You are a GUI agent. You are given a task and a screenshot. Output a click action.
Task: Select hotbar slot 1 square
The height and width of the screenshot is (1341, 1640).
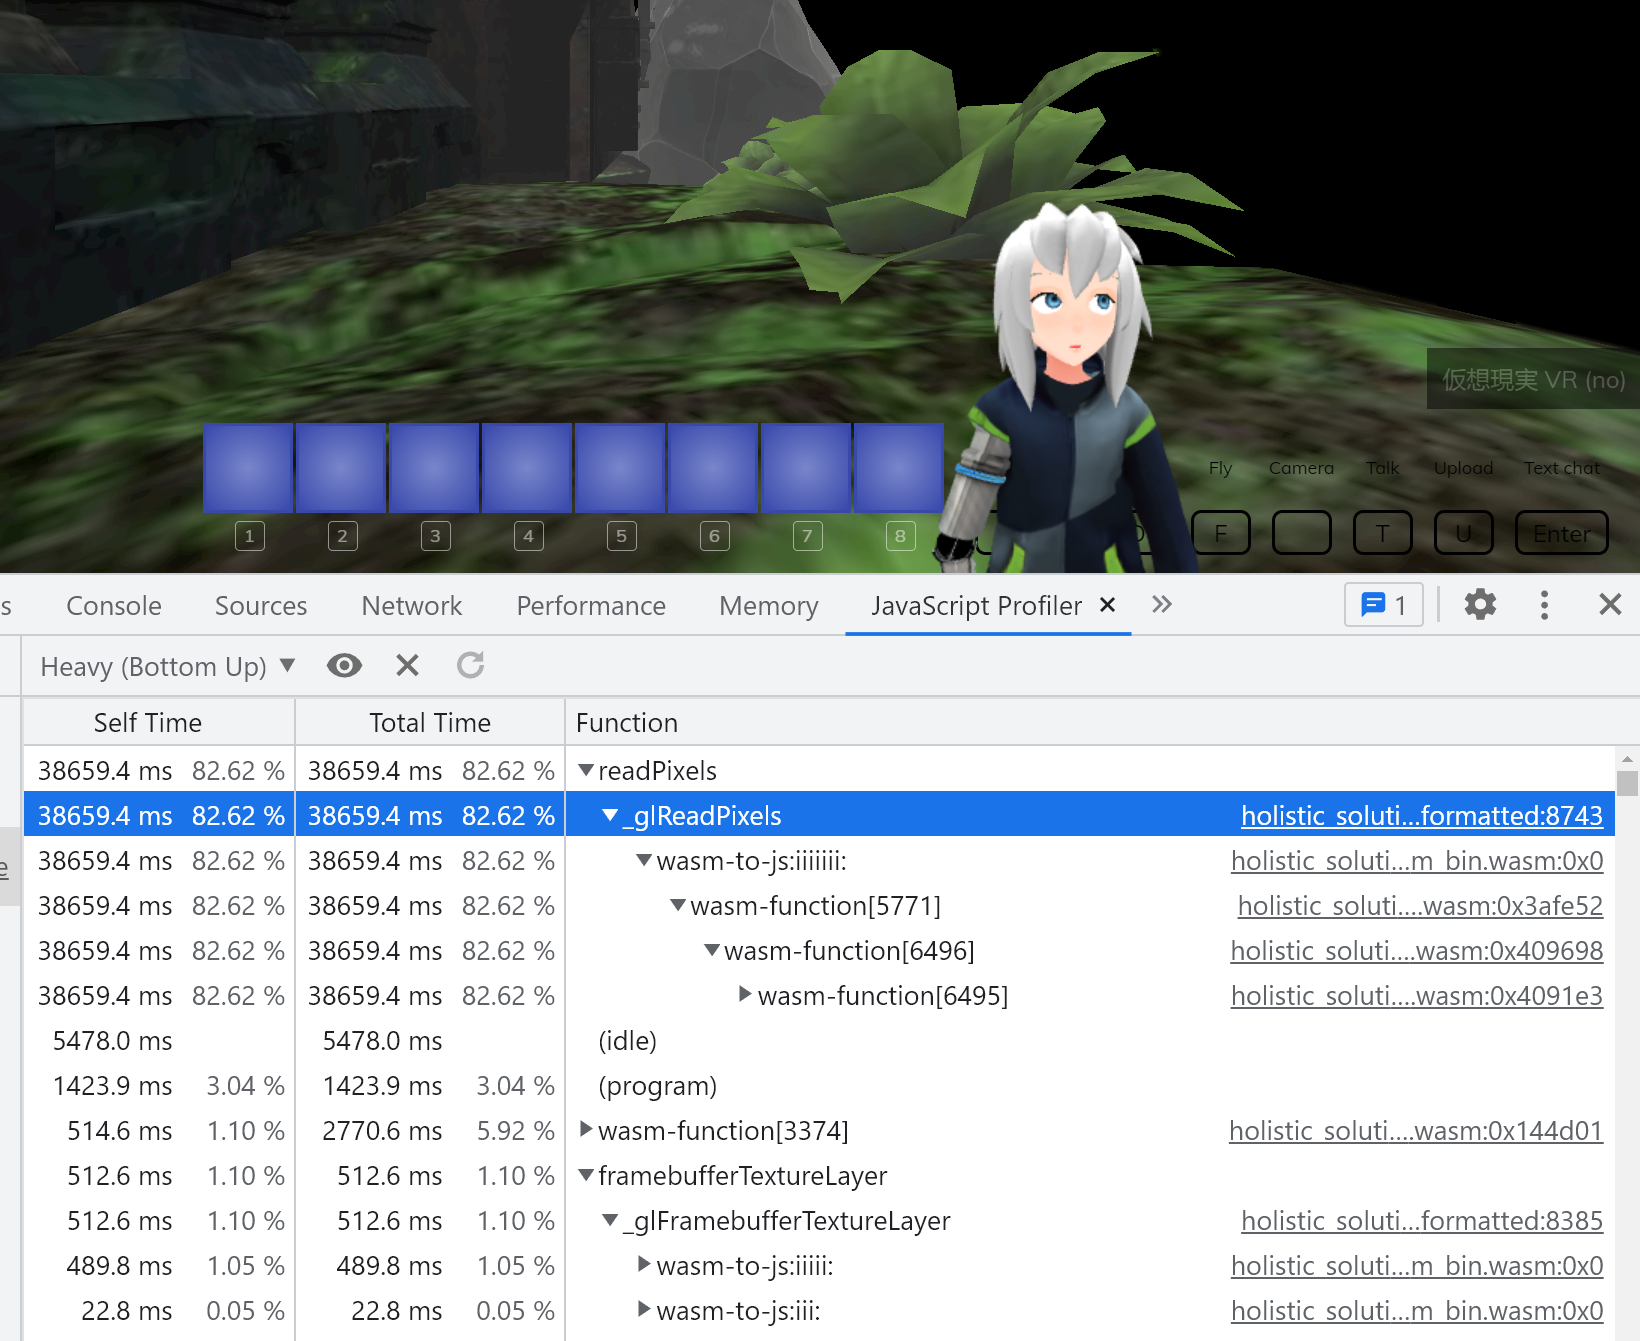click(x=248, y=468)
